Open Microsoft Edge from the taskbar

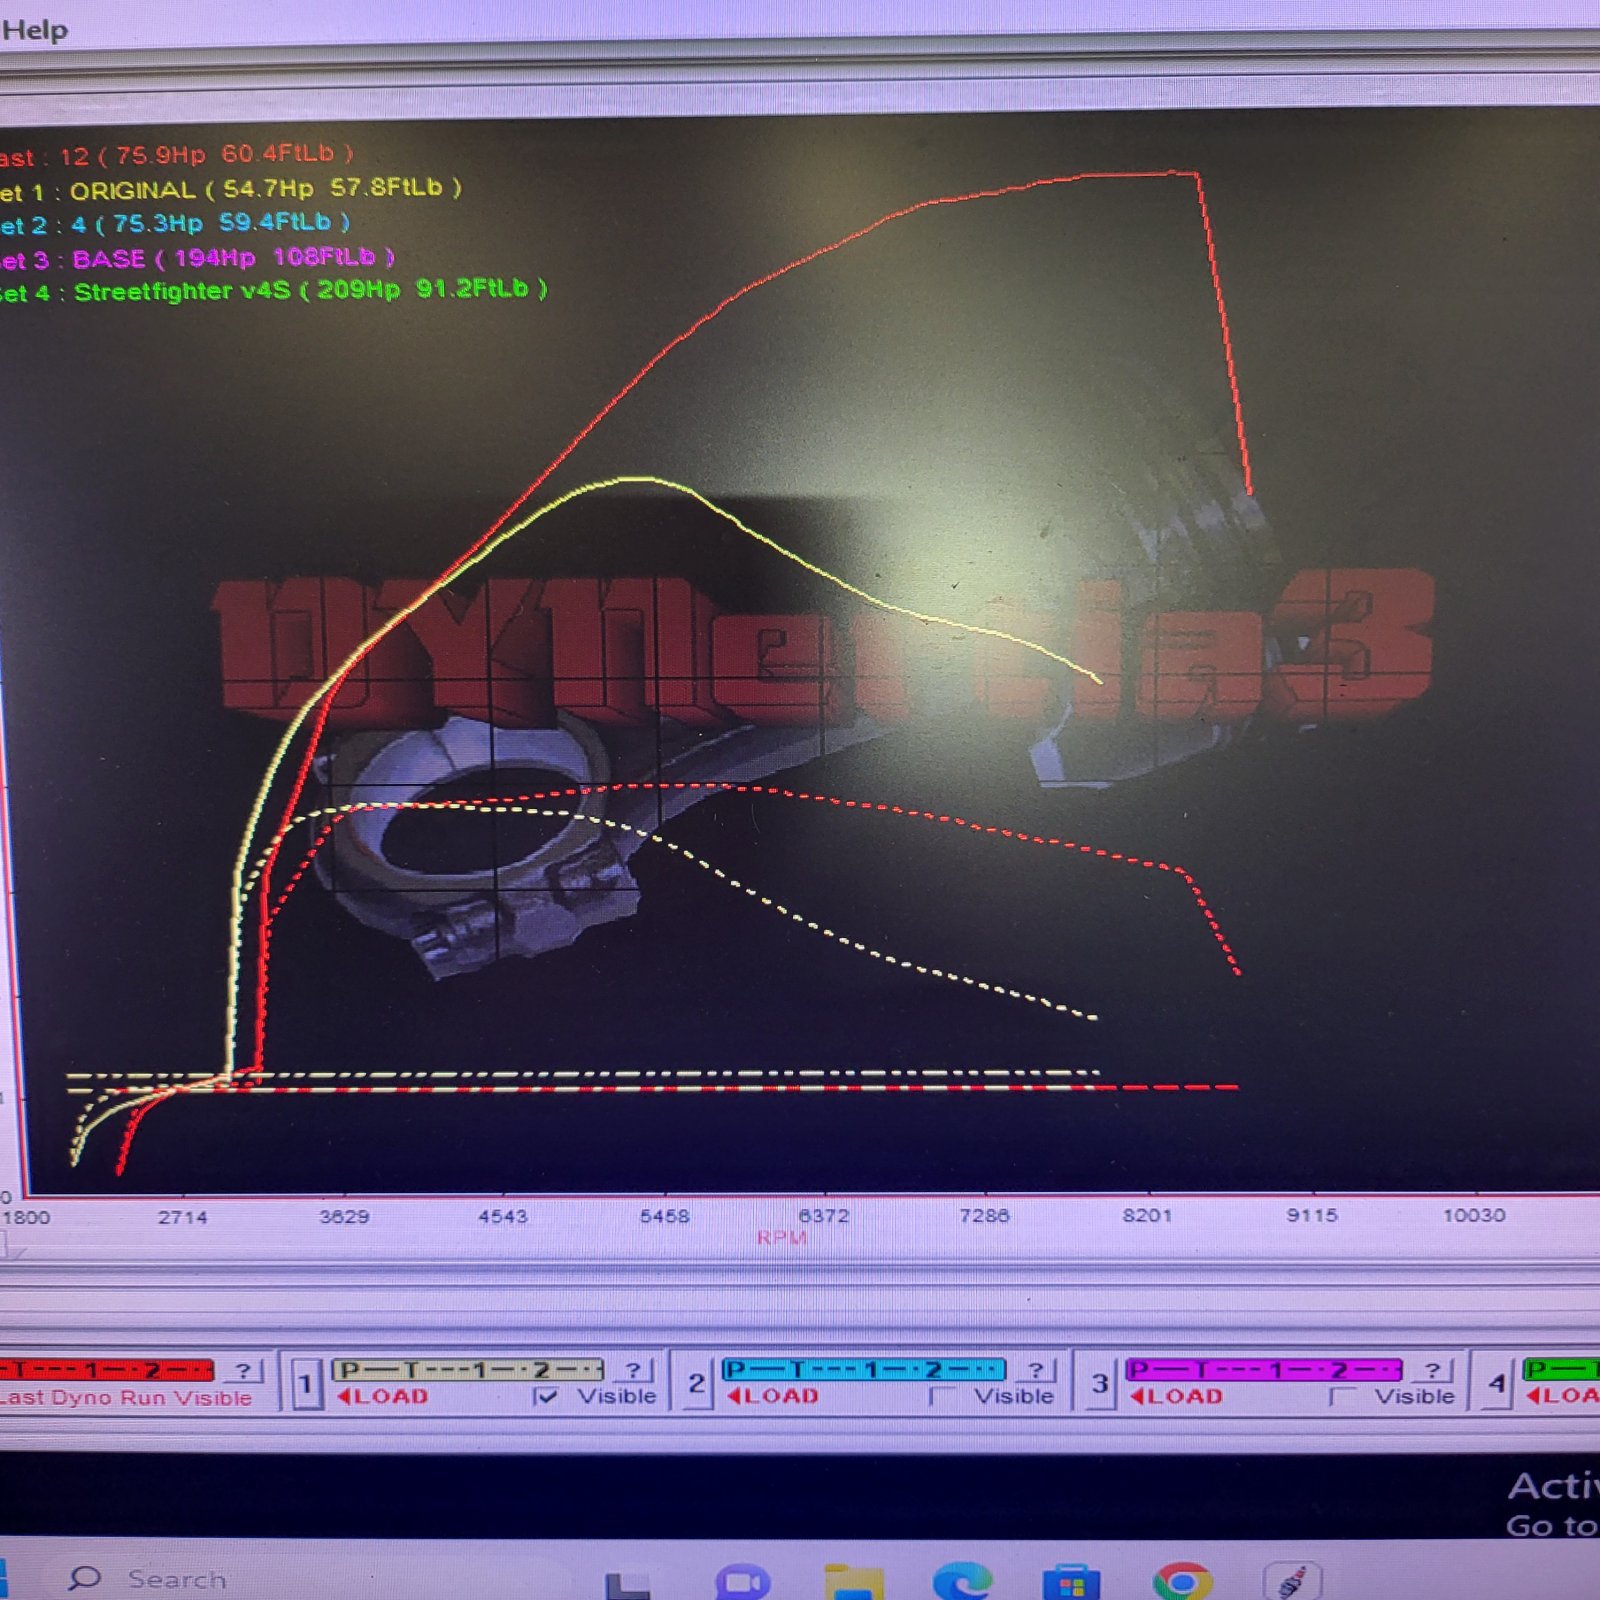tap(962, 1582)
